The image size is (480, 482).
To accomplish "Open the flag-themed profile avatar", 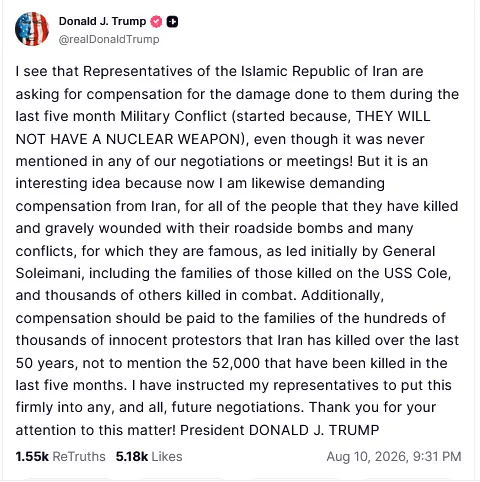I will tap(32, 29).
